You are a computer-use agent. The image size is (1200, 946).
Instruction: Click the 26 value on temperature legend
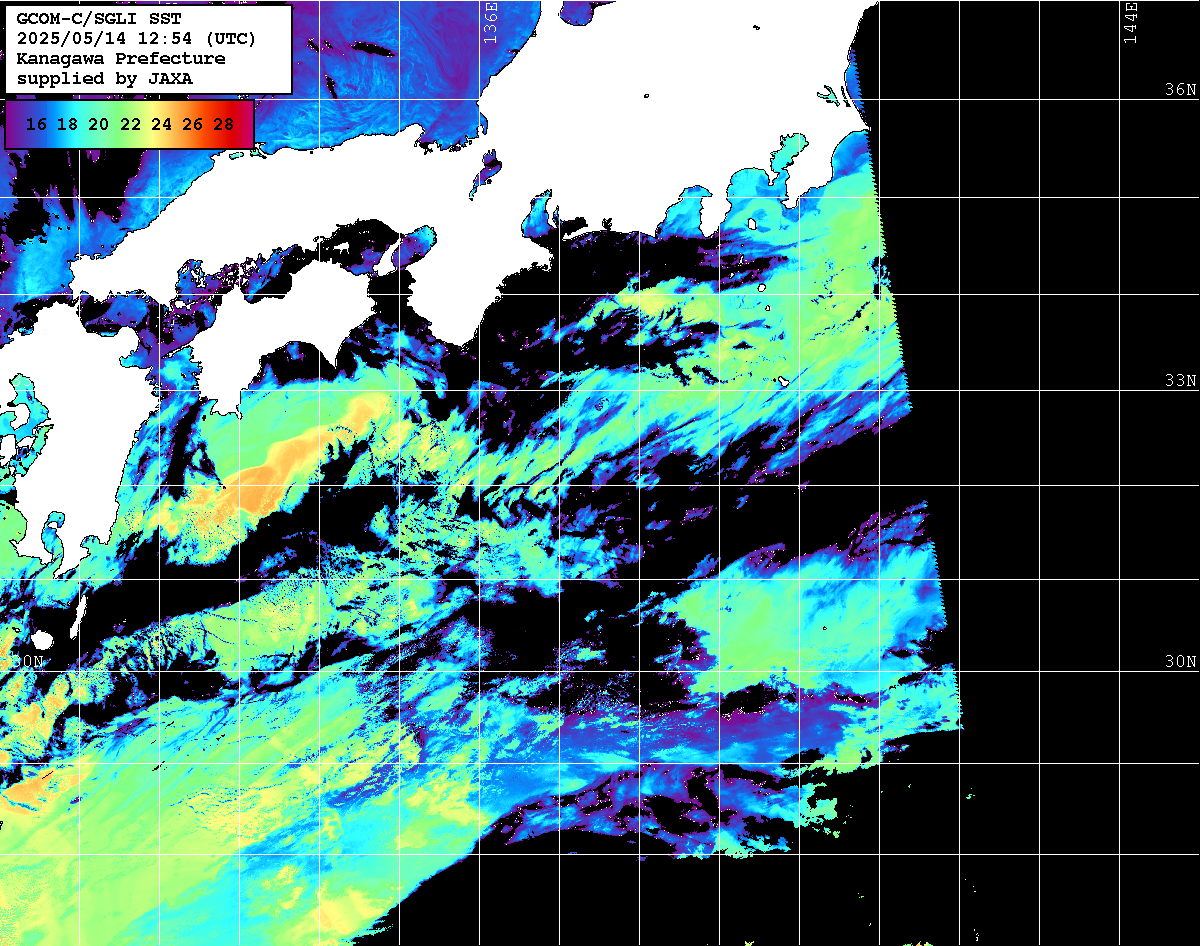pos(193,125)
